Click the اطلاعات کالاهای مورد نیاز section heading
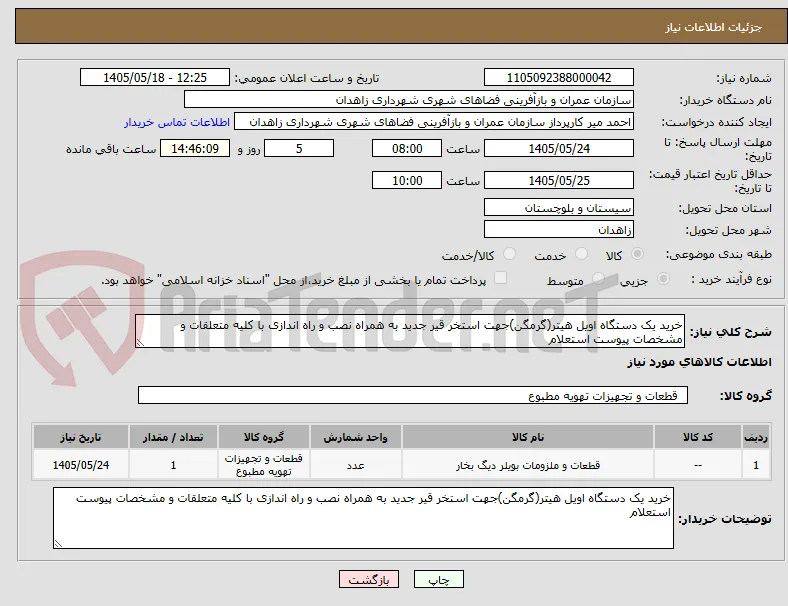 click(x=699, y=362)
